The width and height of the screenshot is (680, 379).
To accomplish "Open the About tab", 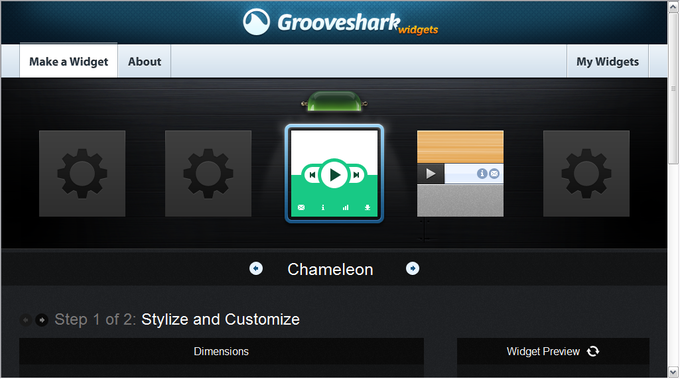I will tap(144, 62).
